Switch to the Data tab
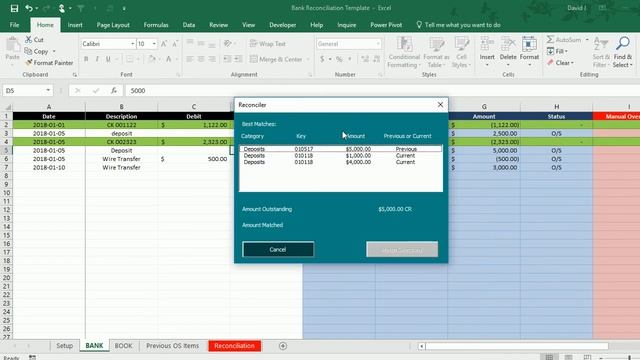 coord(189,25)
